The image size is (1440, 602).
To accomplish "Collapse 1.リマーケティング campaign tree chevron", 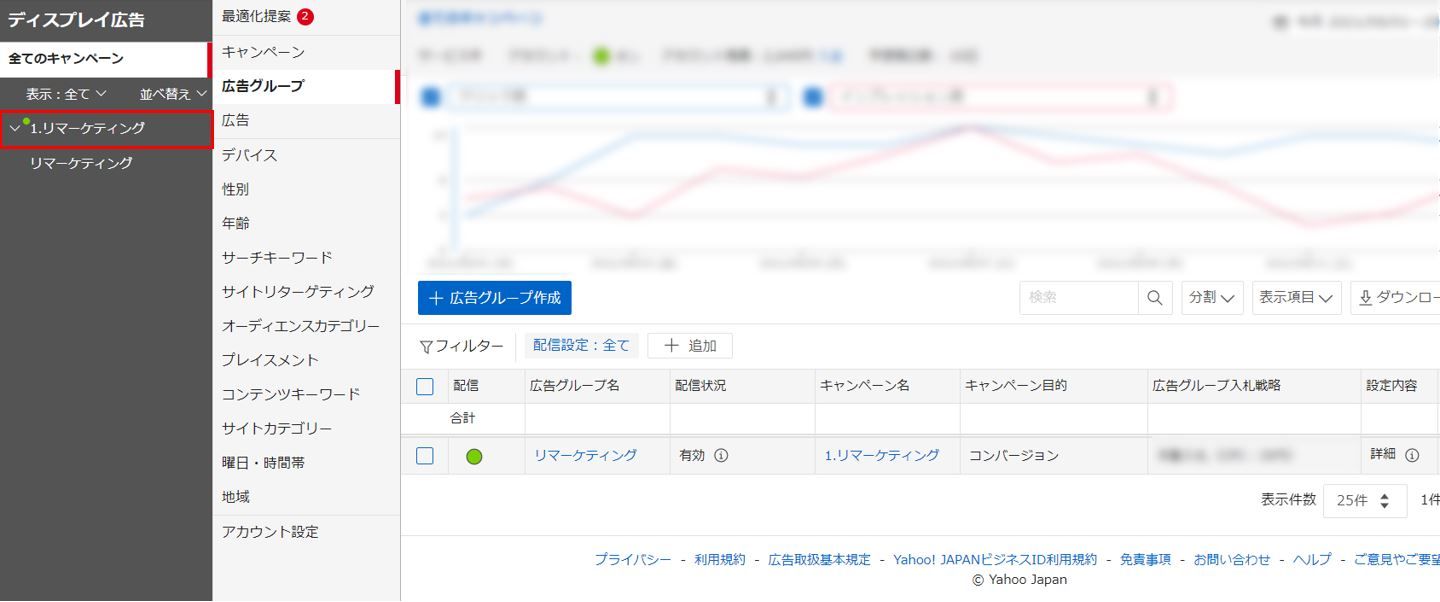I will (14, 128).
